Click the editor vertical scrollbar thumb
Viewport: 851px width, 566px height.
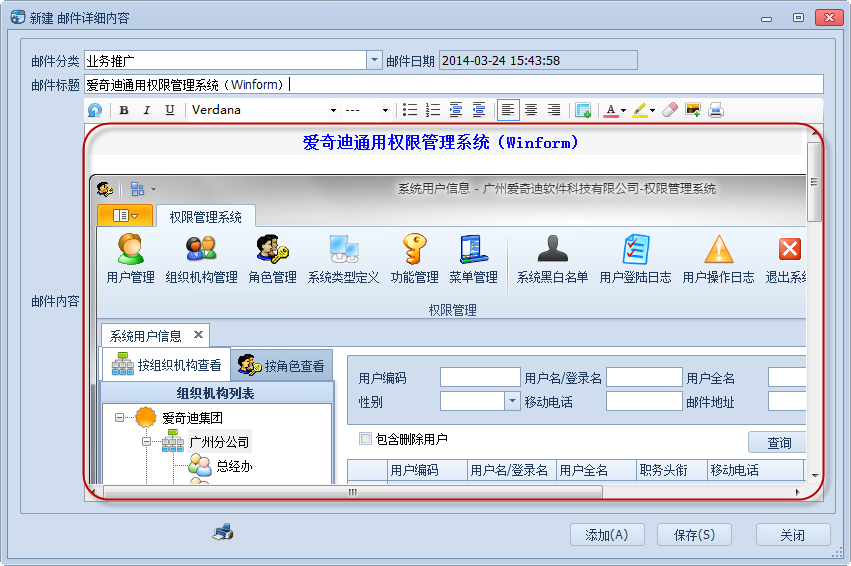point(814,182)
